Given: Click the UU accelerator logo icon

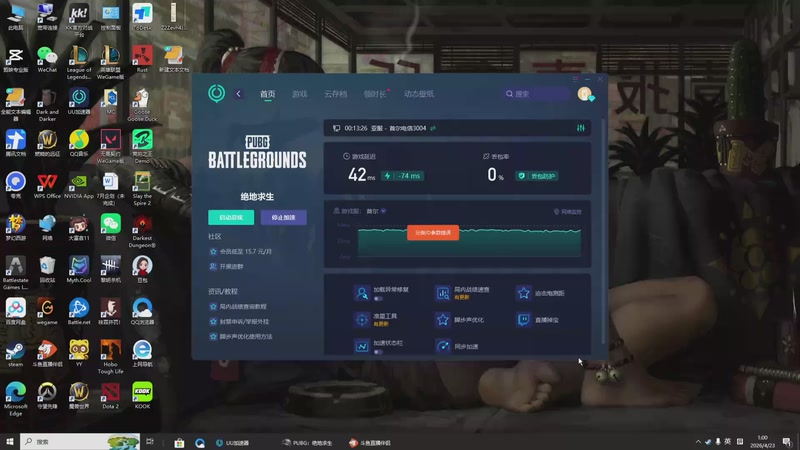Looking at the screenshot, I should 216,93.
